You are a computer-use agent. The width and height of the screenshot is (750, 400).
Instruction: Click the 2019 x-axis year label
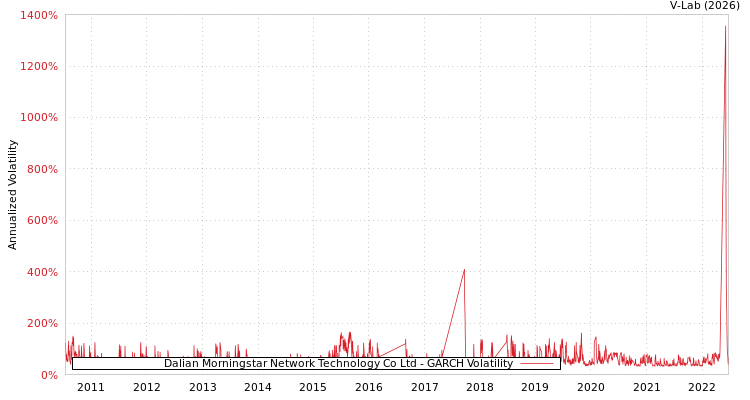pos(535,387)
